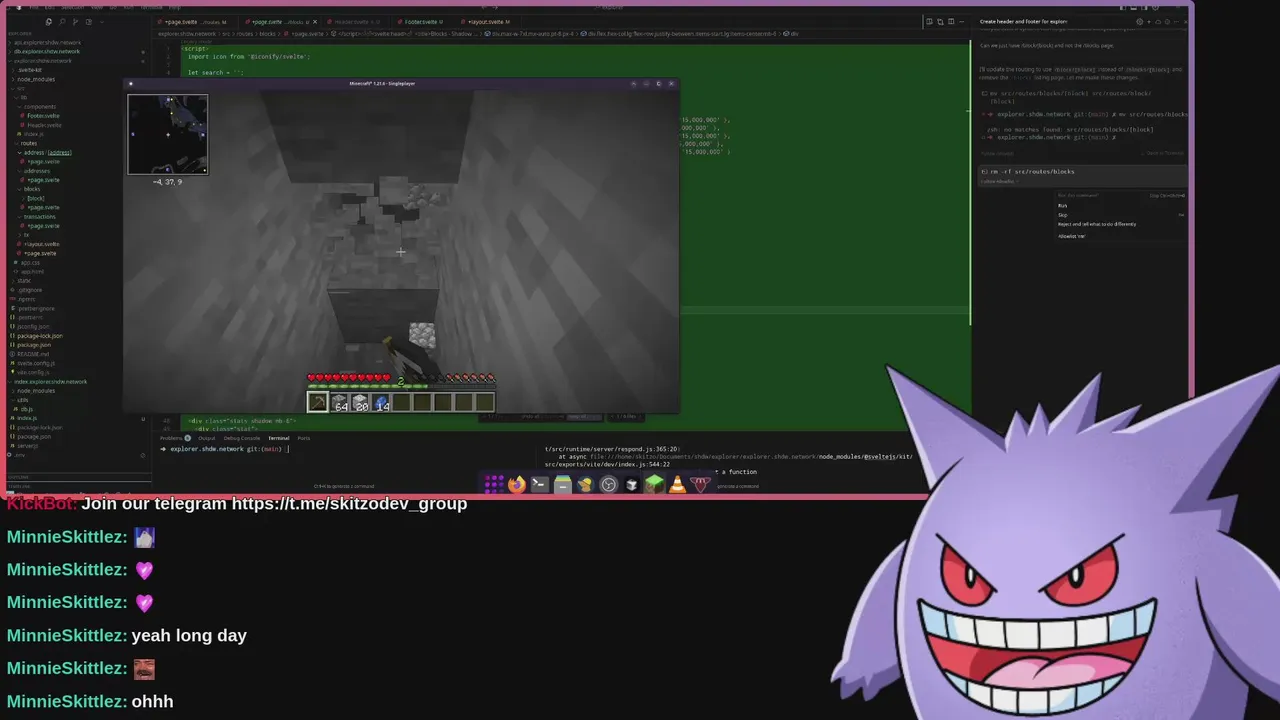Click the telegram link in KickBot message
The image size is (1280, 720).
click(x=349, y=504)
